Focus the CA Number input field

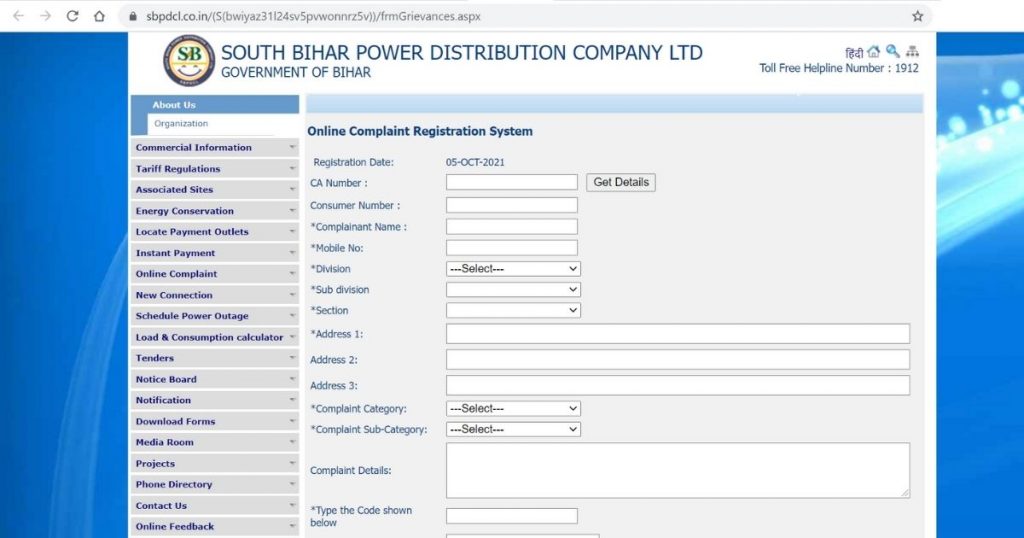pos(511,182)
